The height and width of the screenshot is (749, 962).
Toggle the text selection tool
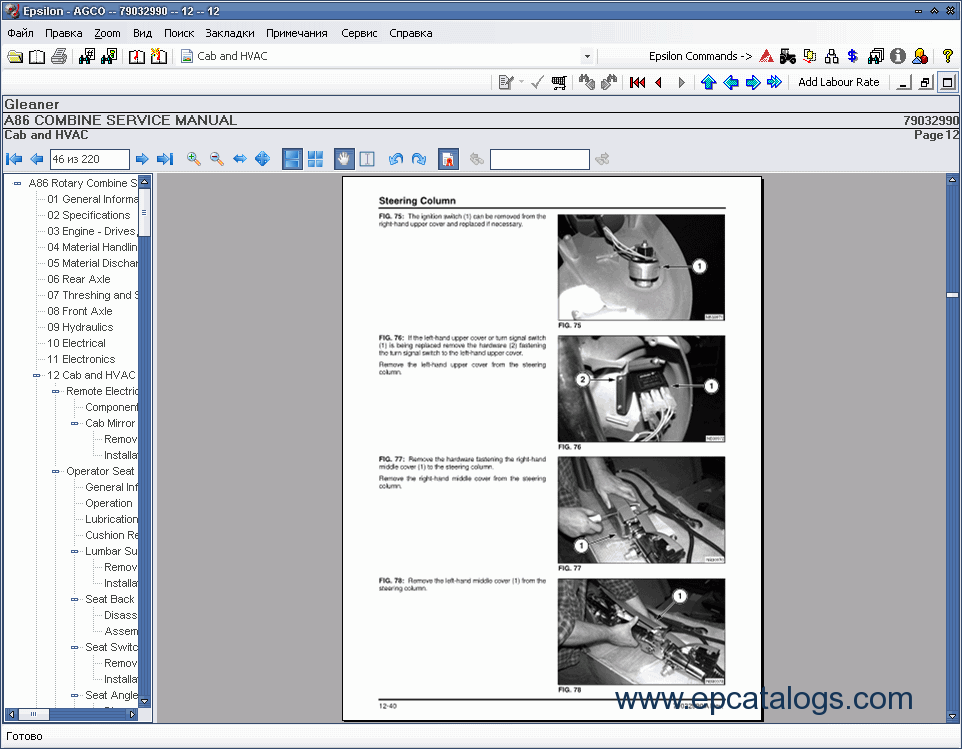pyautogui.click(x=367, y=159)
